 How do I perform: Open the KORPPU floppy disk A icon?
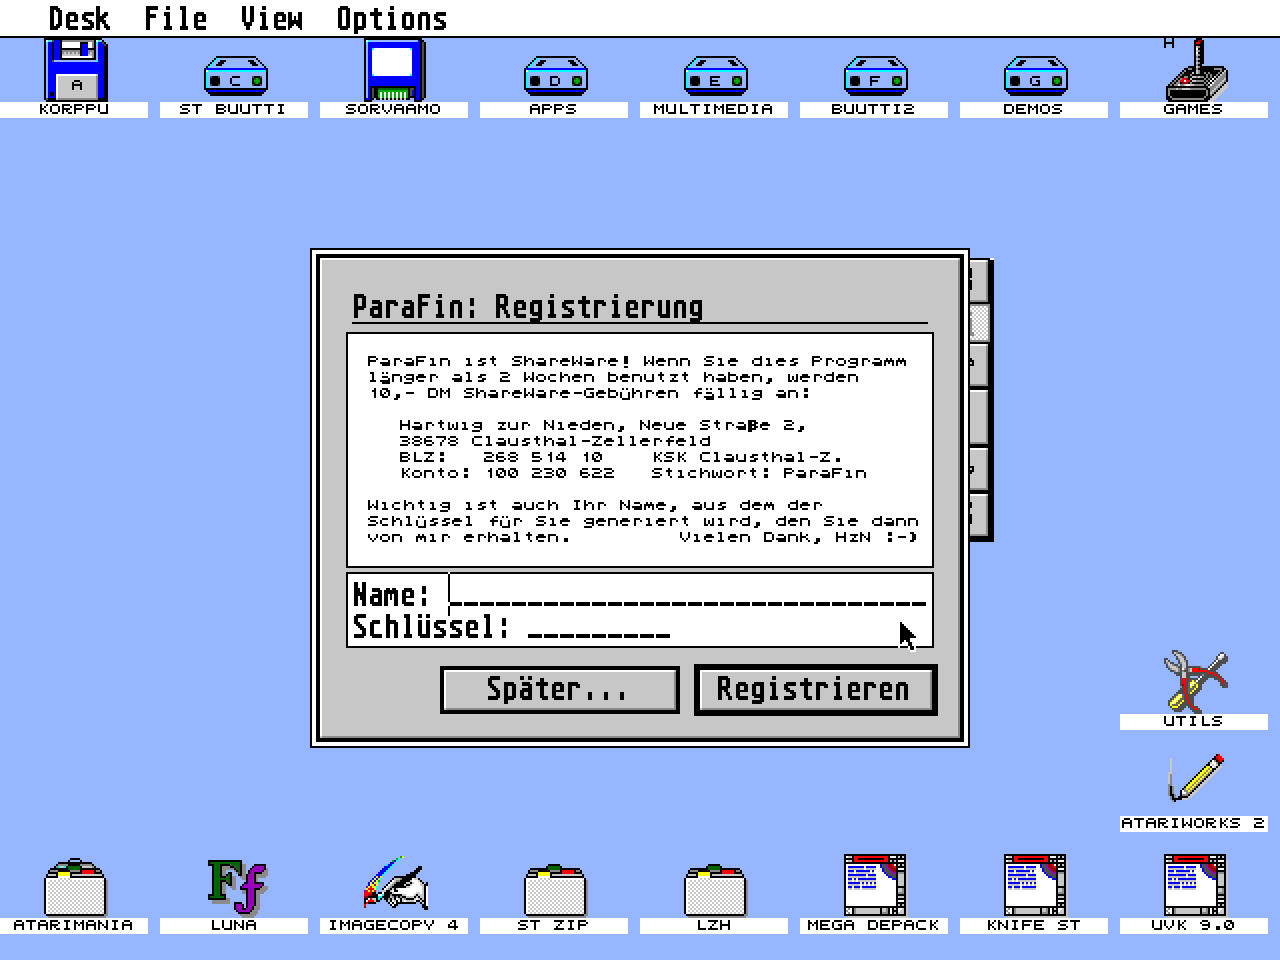[x=75, y=72]
